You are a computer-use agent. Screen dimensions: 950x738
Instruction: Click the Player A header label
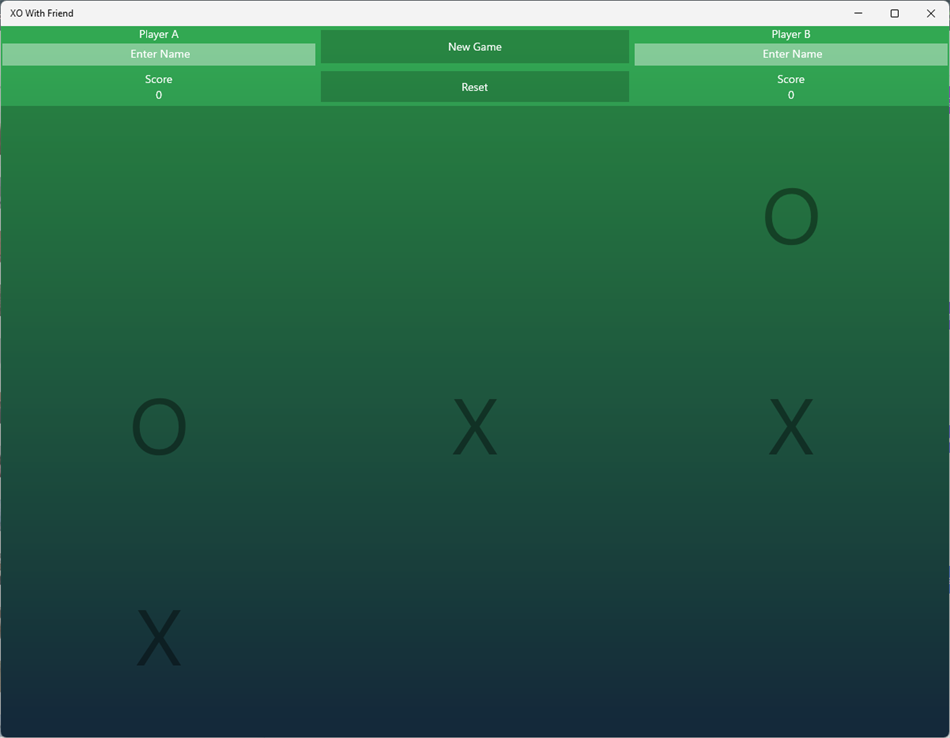click(x=158, y=33)
